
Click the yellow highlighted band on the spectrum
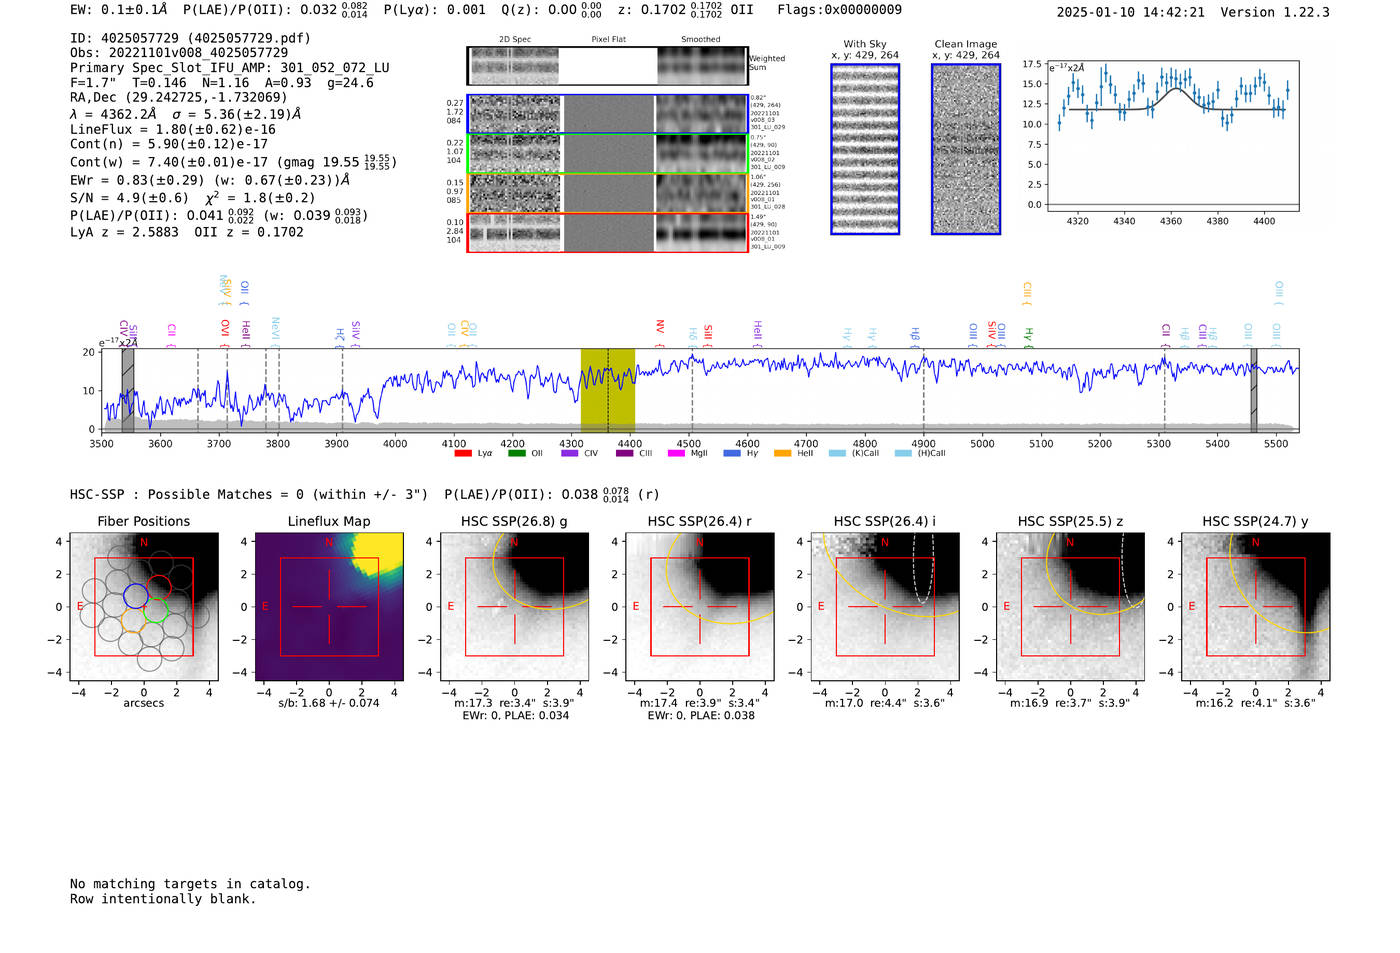[x=608, y=390]
